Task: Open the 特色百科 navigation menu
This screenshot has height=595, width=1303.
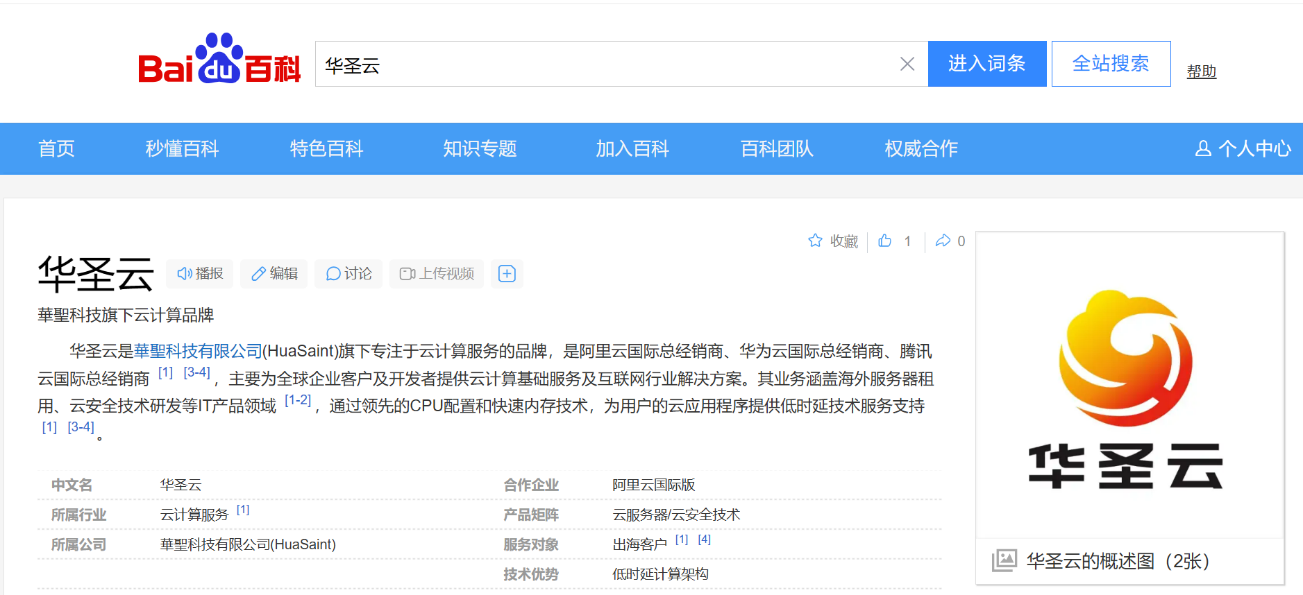Action: point(327,149)
